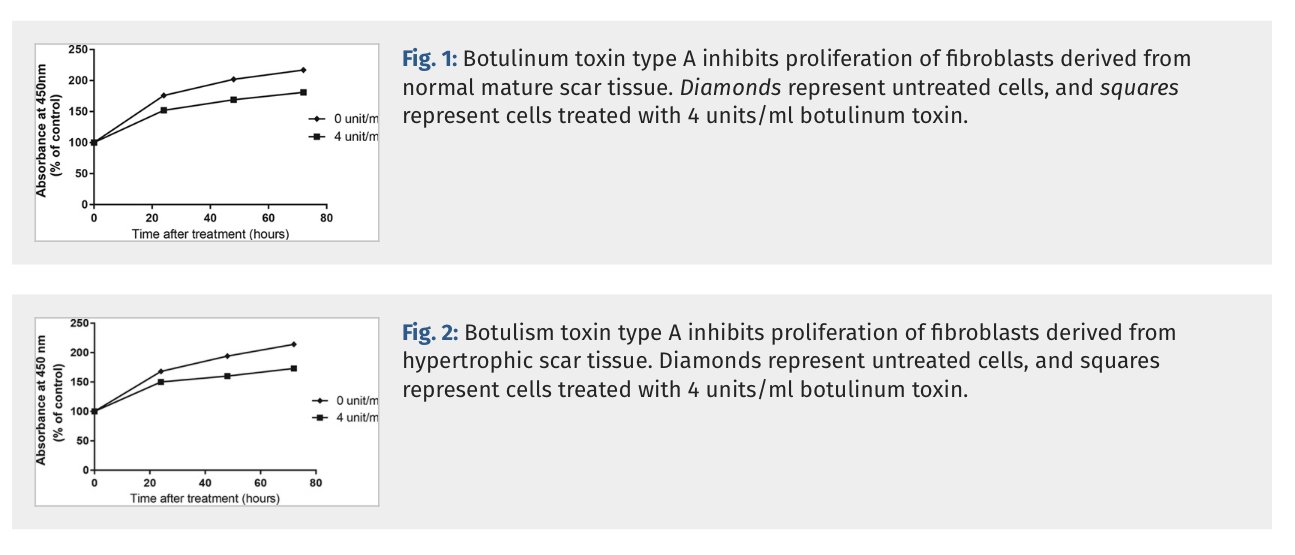Select the diamond "0 unit/m" legend marker in Fig. 2
The width and height of the screenshot is (1295, 555).
point(320,399)
